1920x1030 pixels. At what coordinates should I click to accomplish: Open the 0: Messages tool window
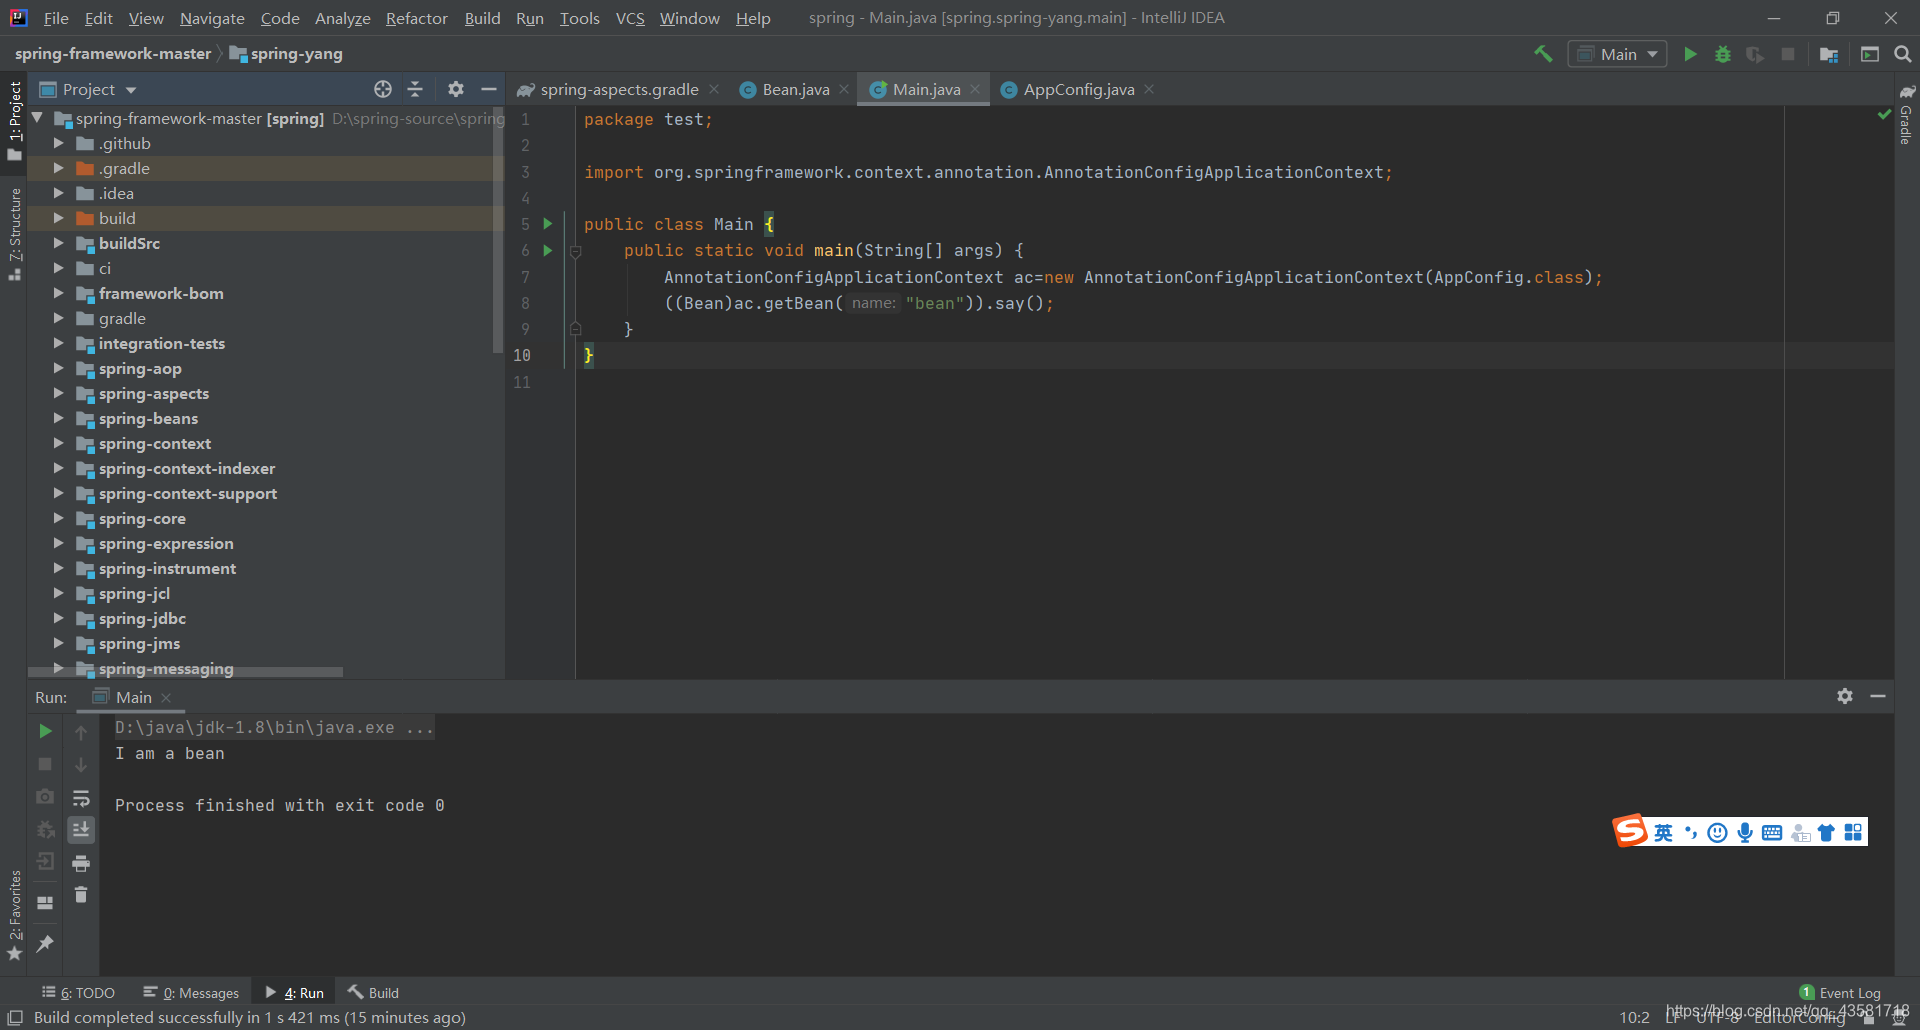point(191,992)
